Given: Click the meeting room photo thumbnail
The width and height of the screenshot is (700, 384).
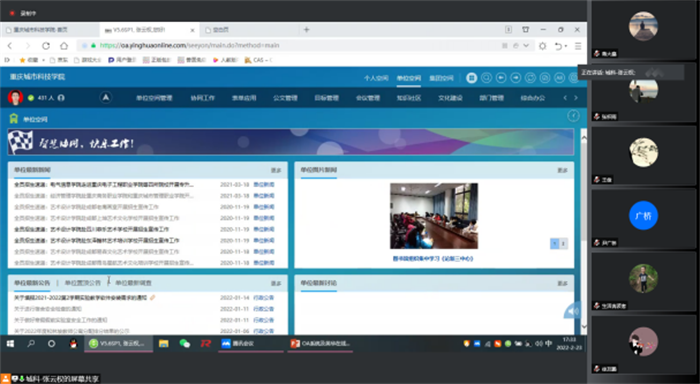Looking at the screenshot, I should [x=434, y=216].
